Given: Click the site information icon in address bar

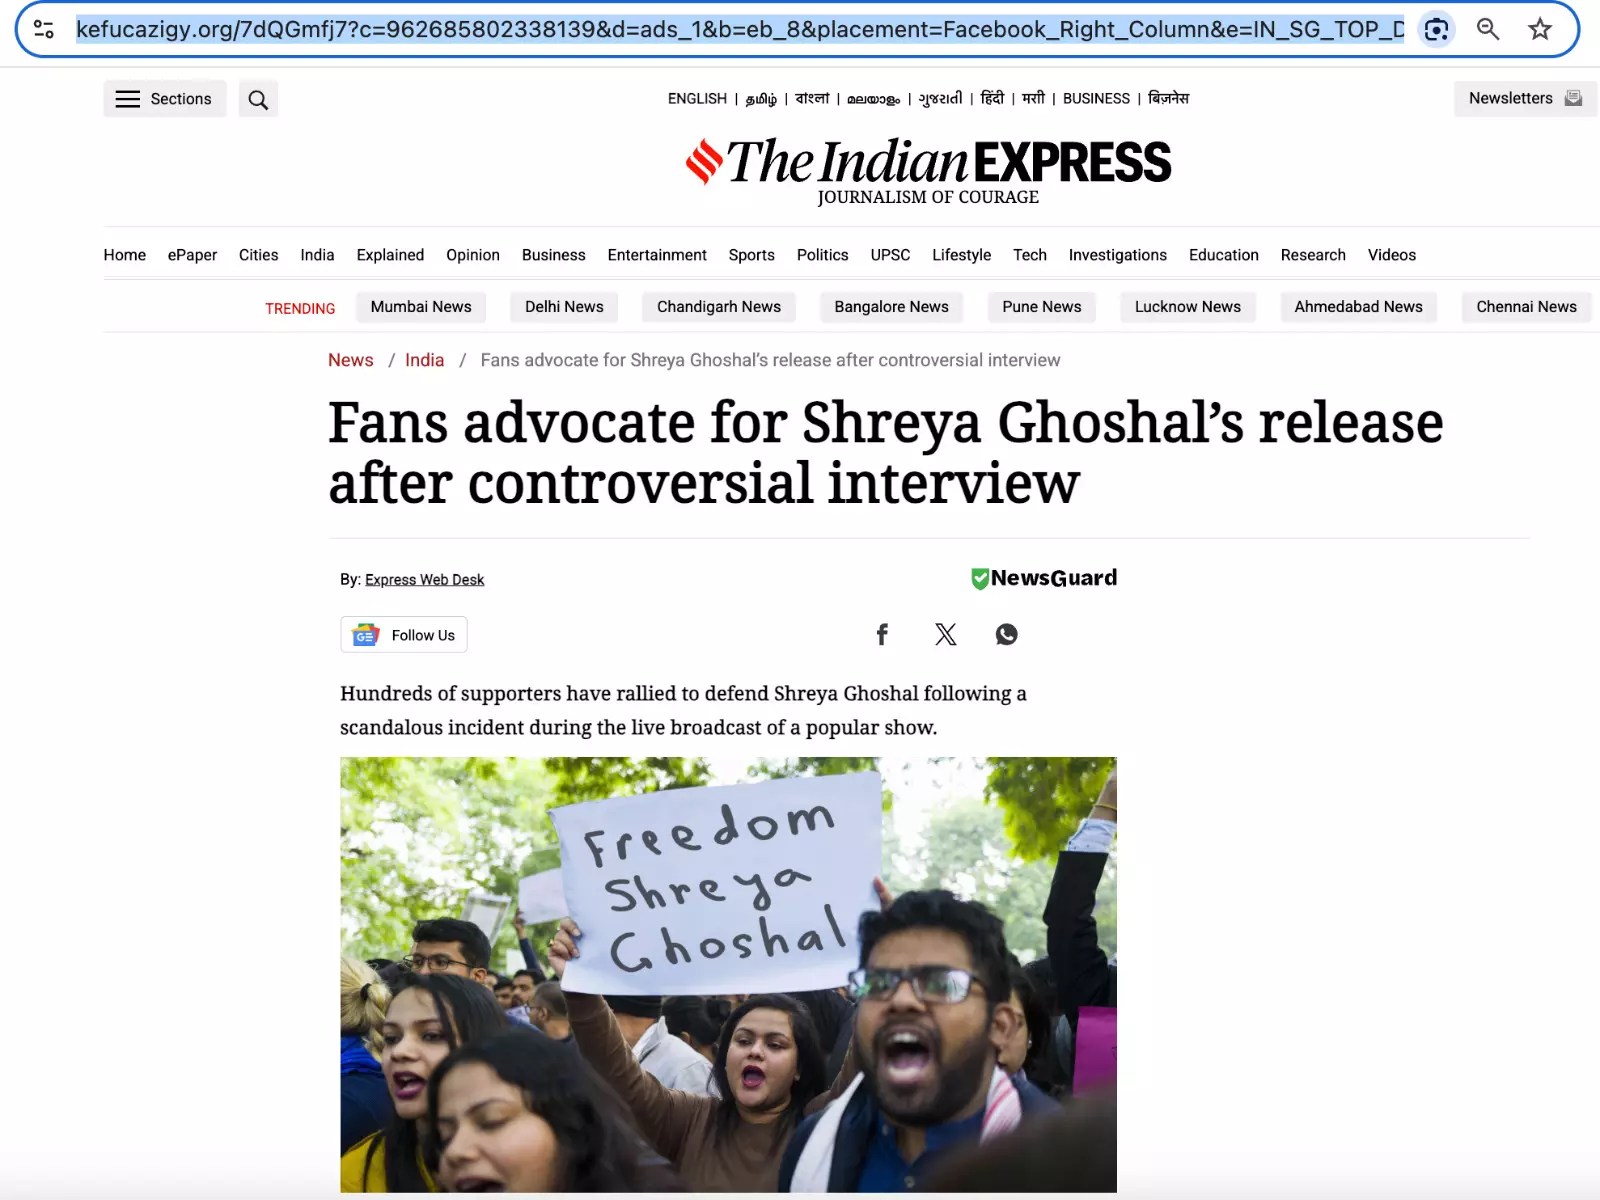Looking at the screenshot, I should (44, 30).
